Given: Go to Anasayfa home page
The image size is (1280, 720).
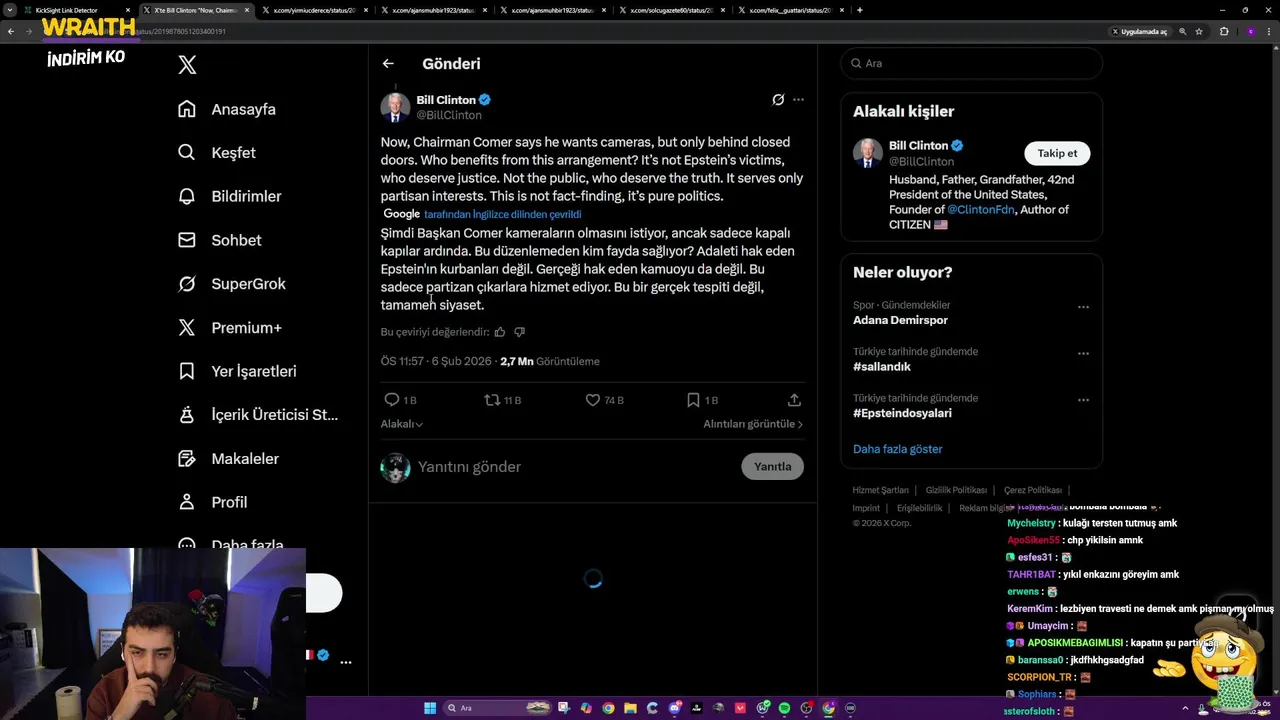Looking at the screenshot, I should pos(227,109).
